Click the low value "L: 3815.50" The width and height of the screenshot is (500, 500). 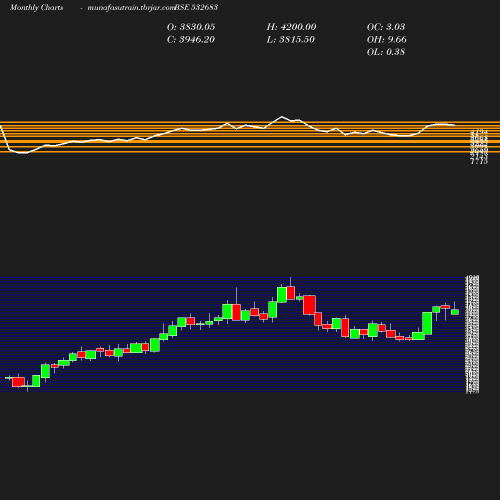(291, 39)
